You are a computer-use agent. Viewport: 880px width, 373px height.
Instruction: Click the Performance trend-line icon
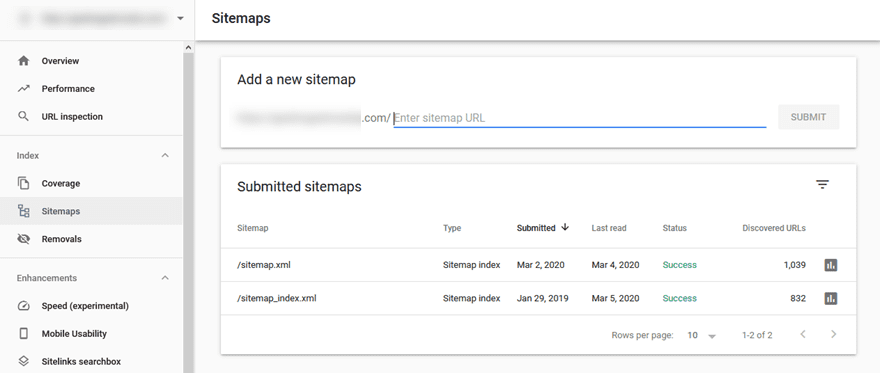[x=24, y=89]
